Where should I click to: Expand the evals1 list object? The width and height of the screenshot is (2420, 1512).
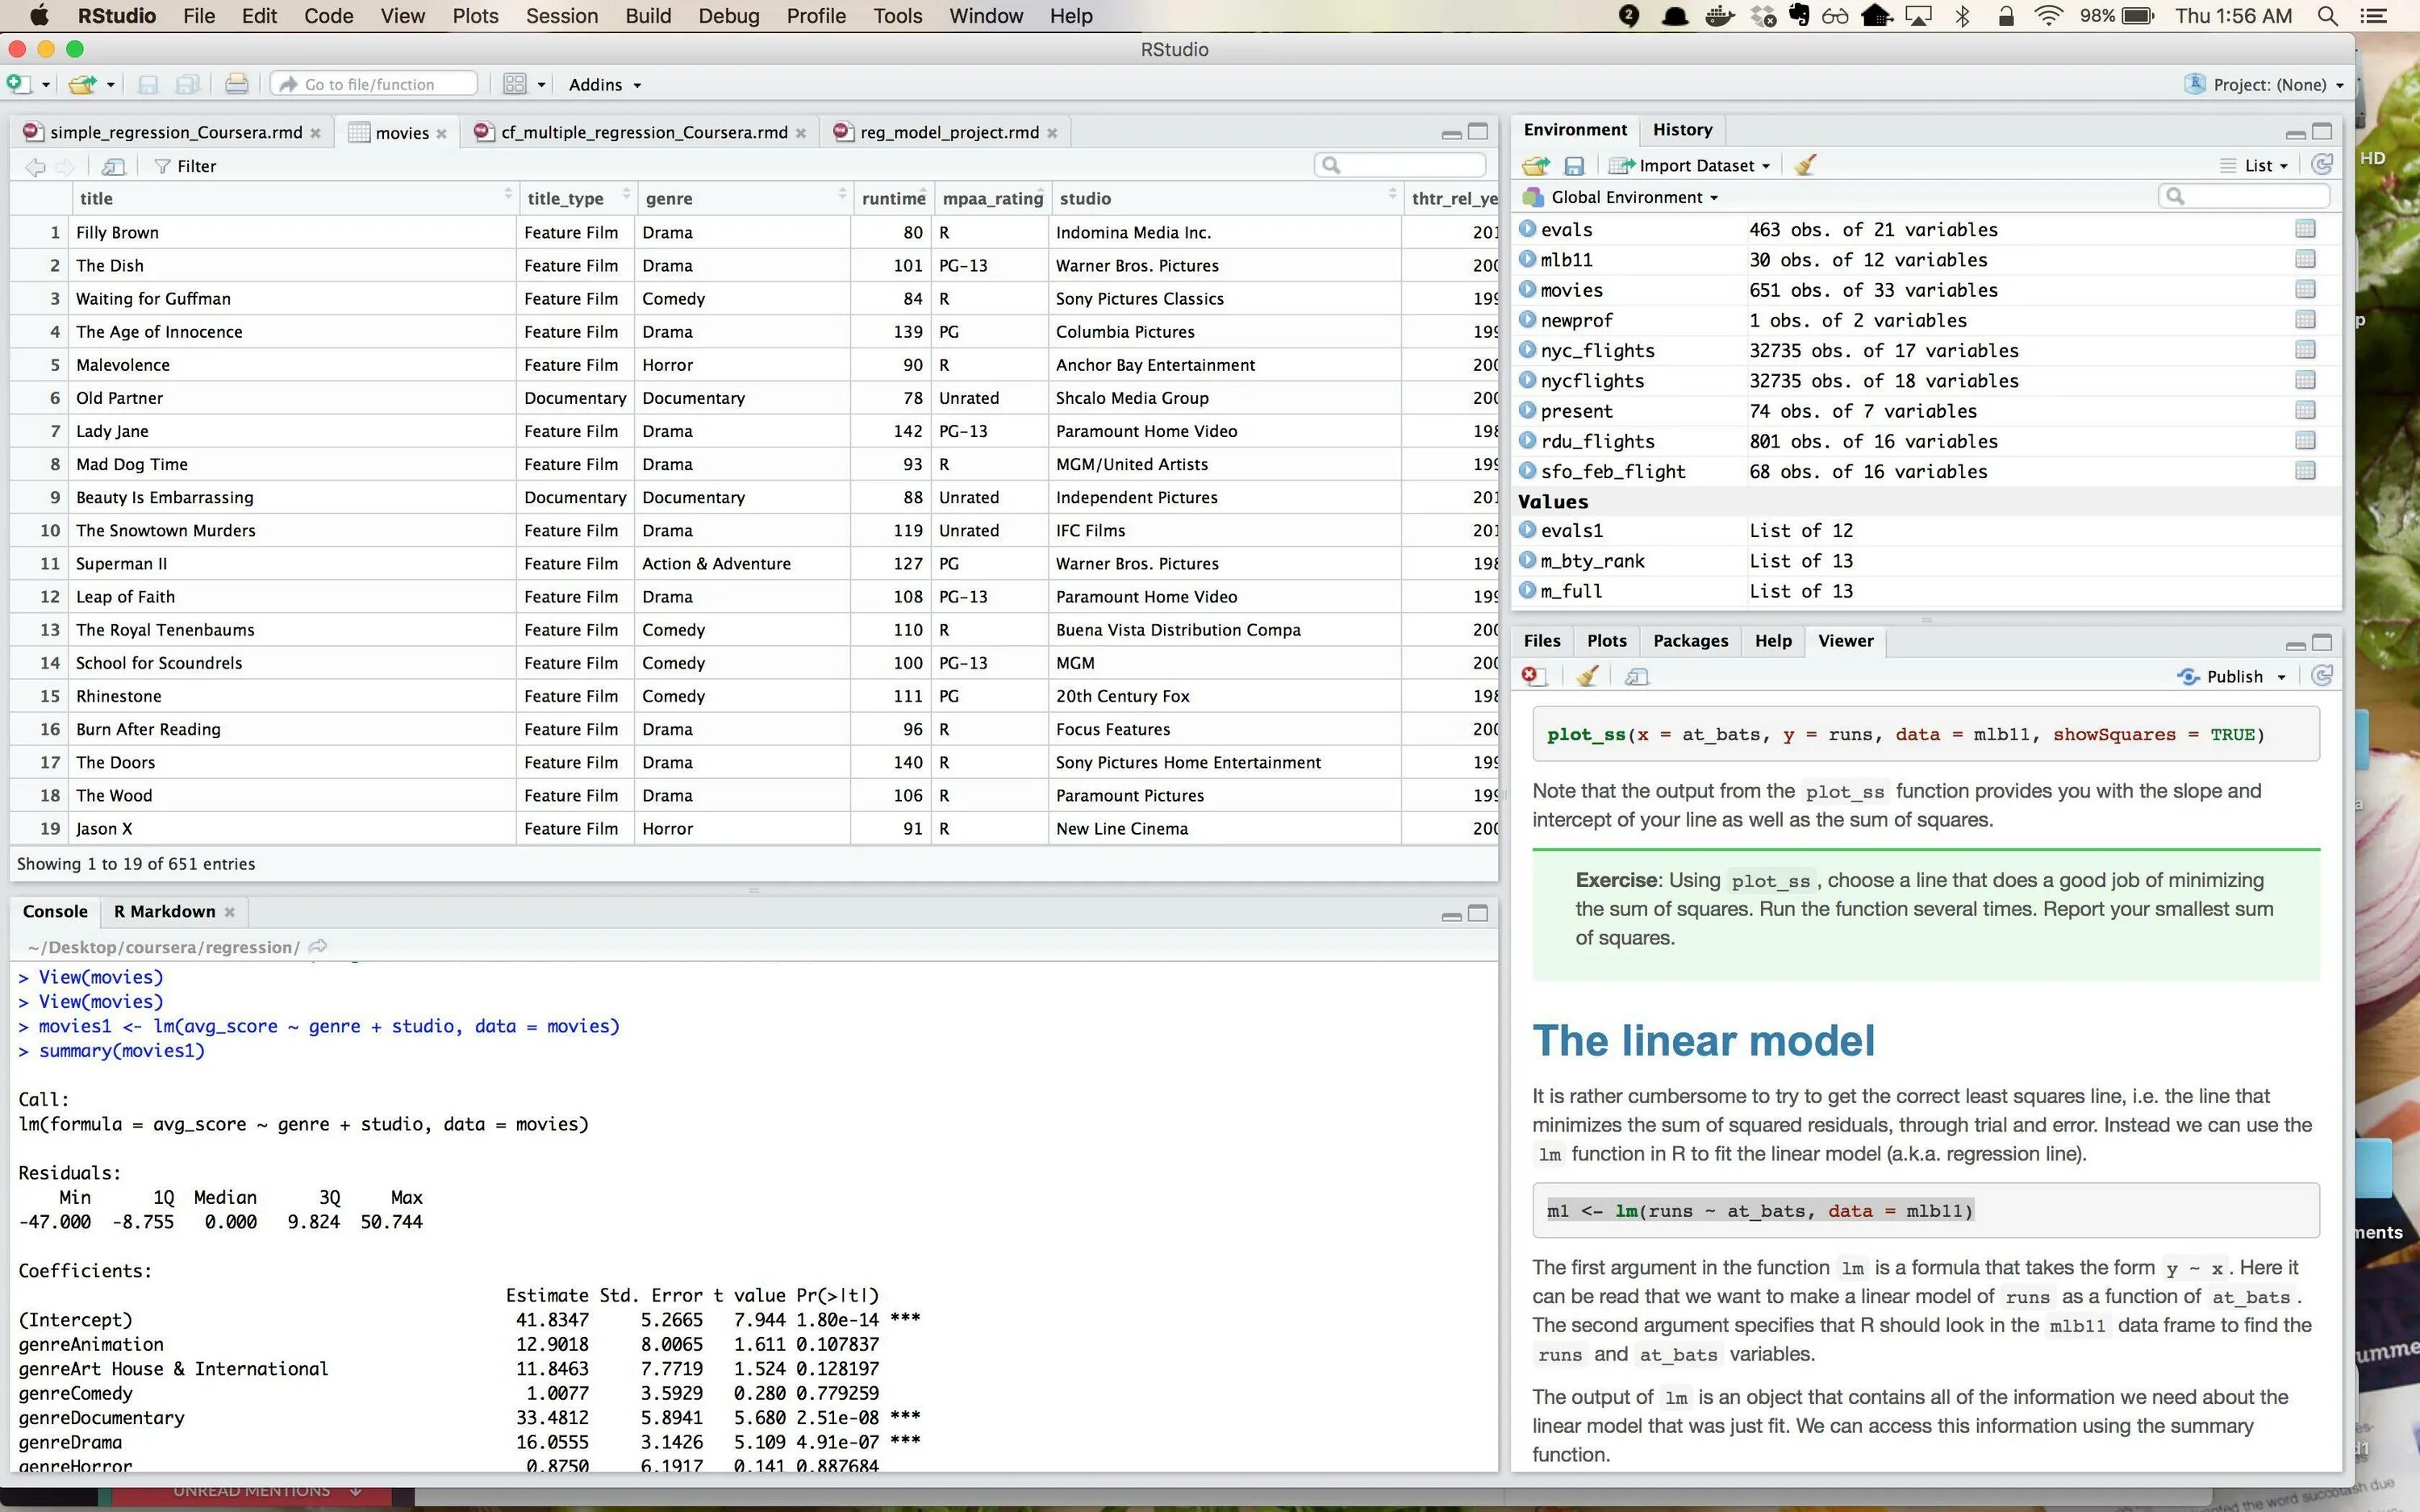(1527, 530)
